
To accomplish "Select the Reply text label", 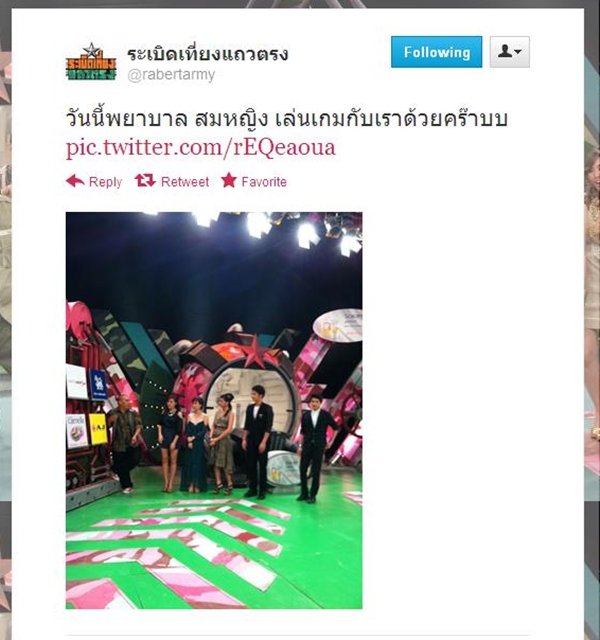I will pyautogui.click(x=105, y=182).
